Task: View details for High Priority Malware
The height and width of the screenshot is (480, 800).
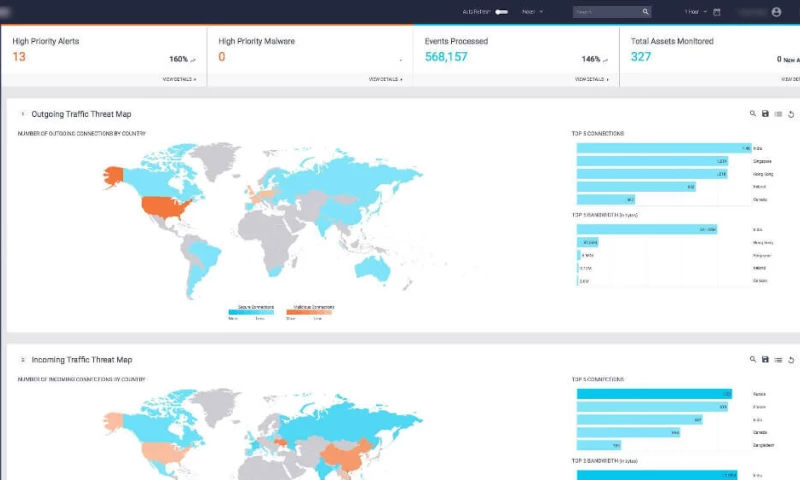Action: pyautogui.click(x=385, y=80)
